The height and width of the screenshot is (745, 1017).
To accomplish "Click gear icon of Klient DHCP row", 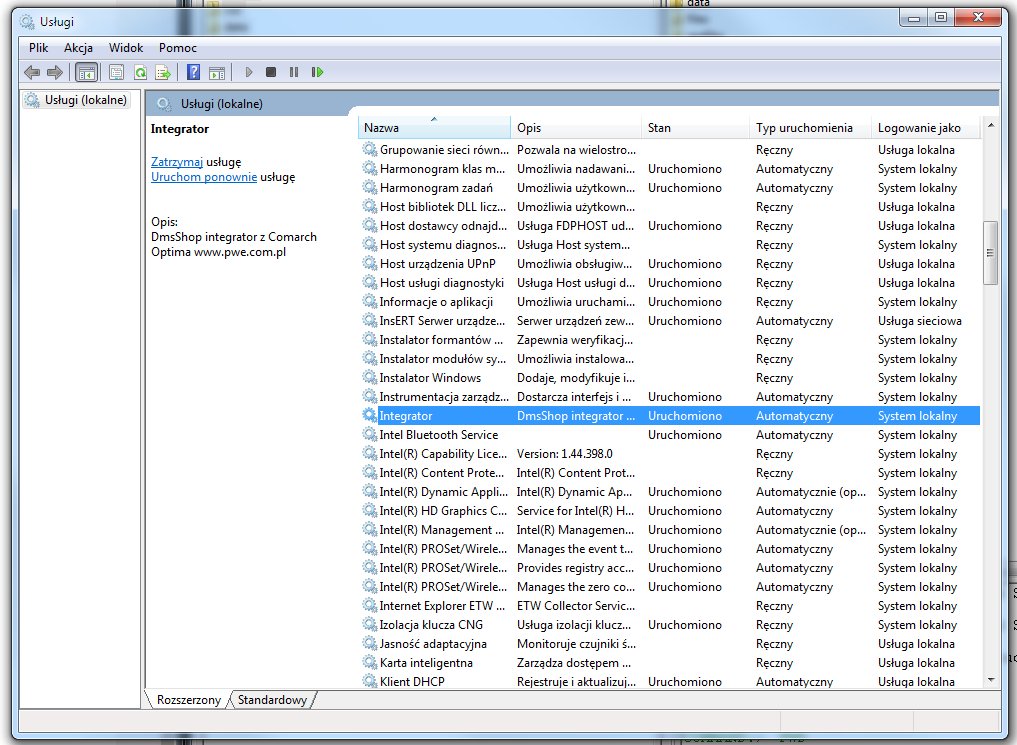I will coord(370,681).
